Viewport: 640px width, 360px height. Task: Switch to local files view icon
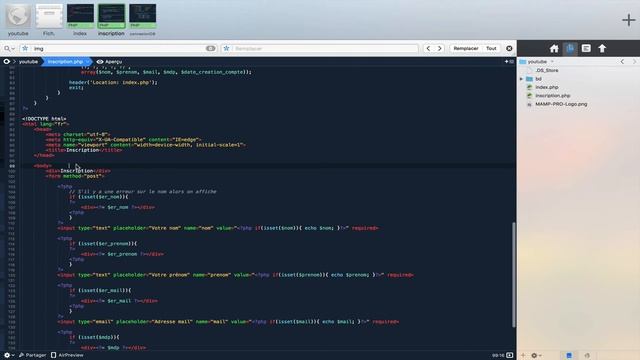tap(569, 355)
